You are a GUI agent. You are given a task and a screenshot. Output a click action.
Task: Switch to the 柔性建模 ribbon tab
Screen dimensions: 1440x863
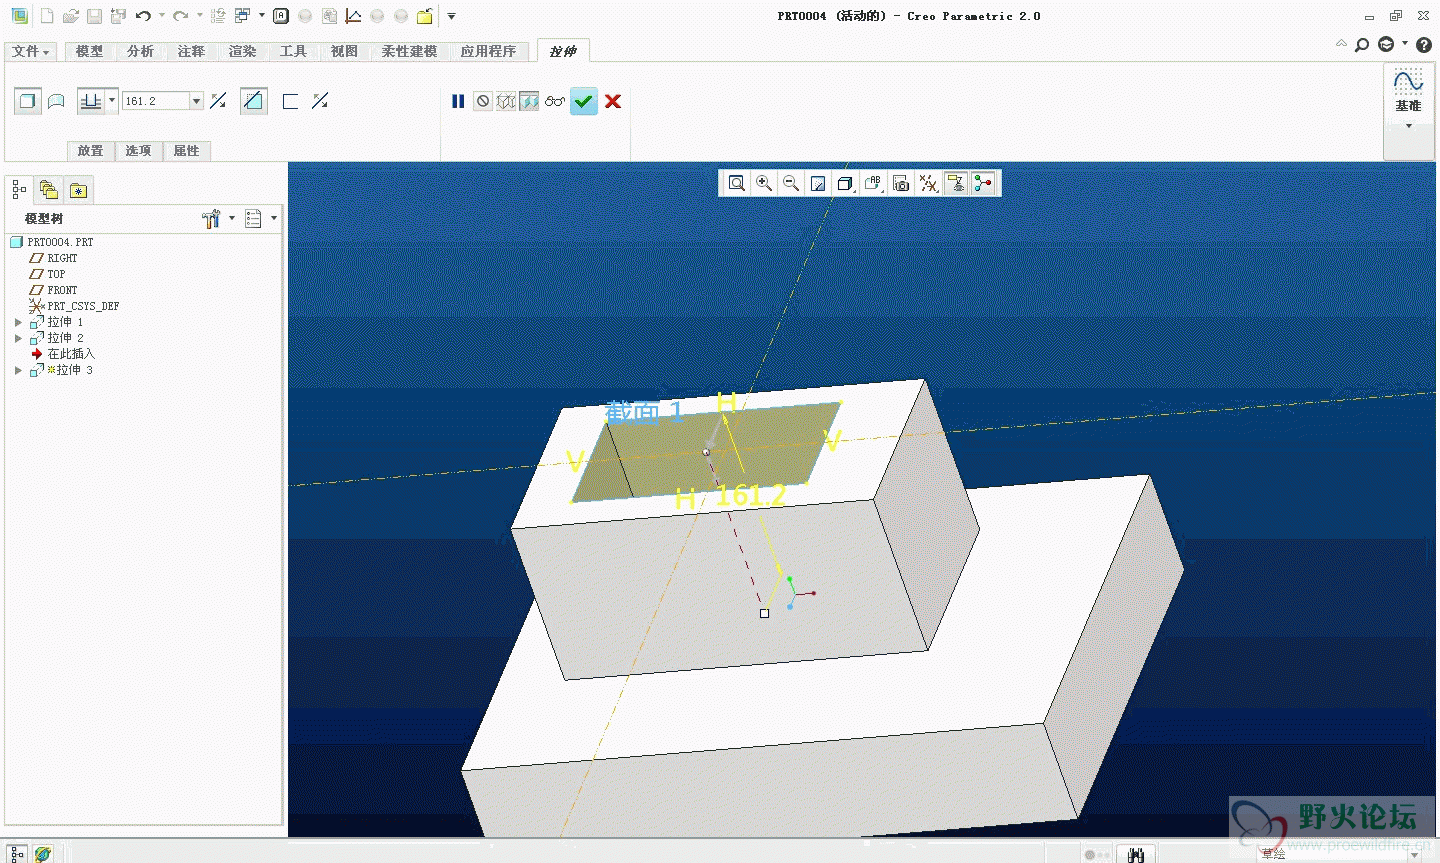[x=409, y=51]
